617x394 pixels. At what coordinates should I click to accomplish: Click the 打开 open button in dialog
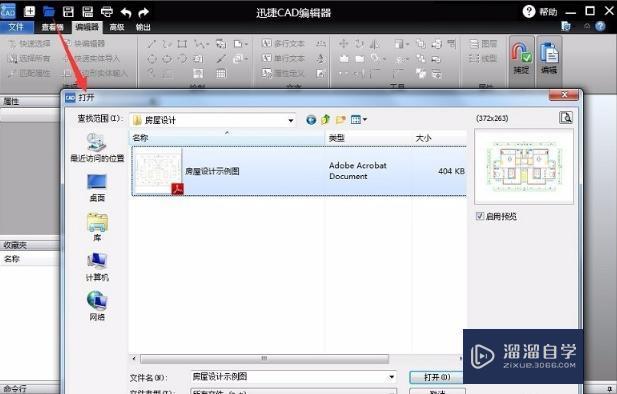click(436, 377)
